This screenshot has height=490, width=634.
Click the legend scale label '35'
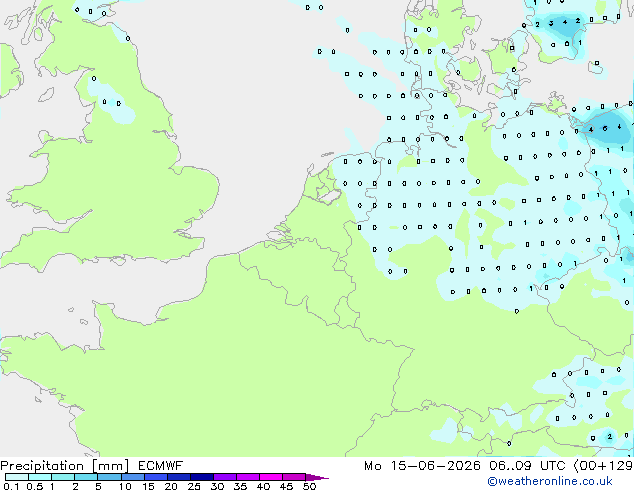[x=240, y=486]
